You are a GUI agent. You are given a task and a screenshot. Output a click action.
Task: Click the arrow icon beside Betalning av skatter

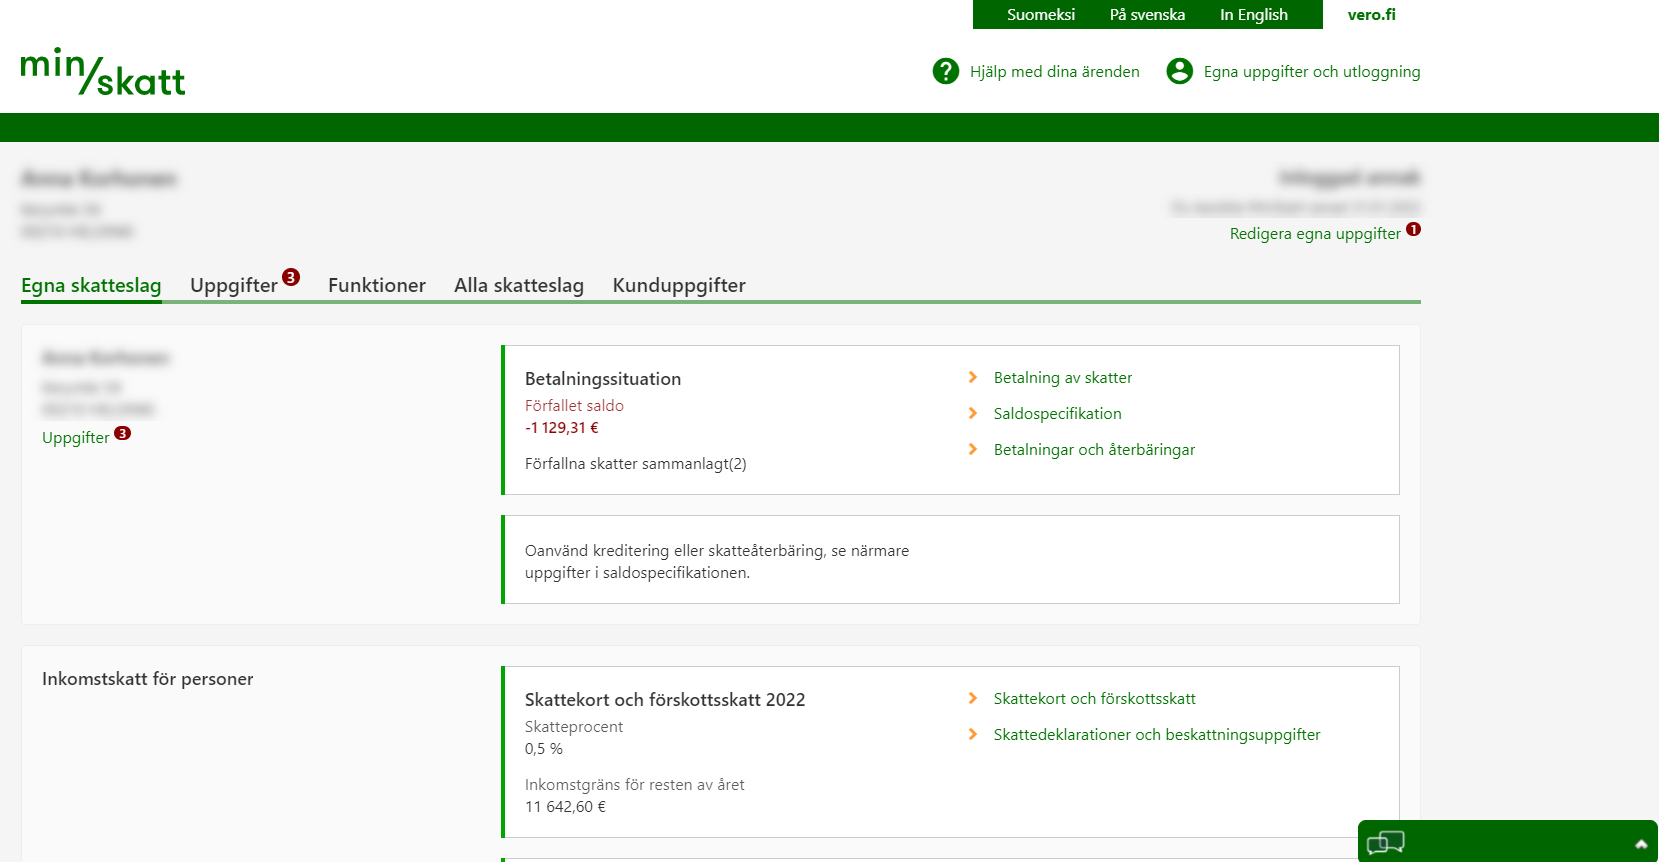(973, 377)
